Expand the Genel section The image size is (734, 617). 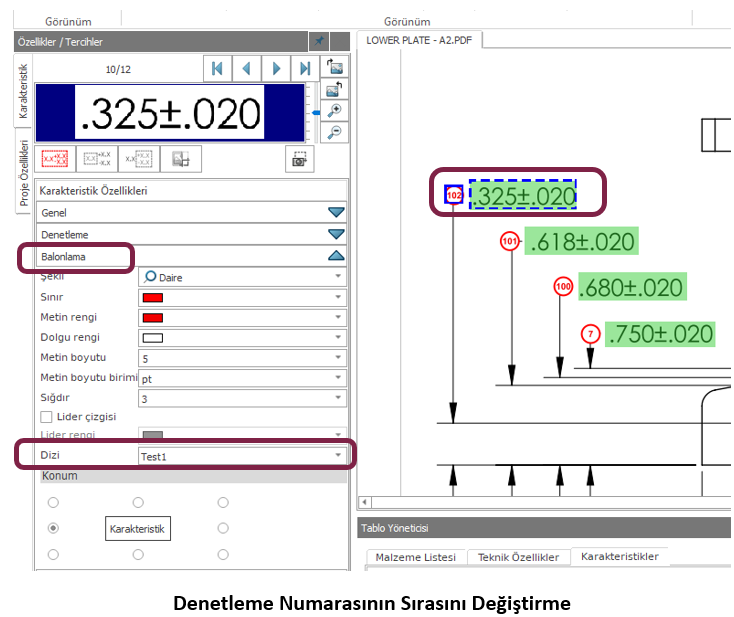pos(336,212)
